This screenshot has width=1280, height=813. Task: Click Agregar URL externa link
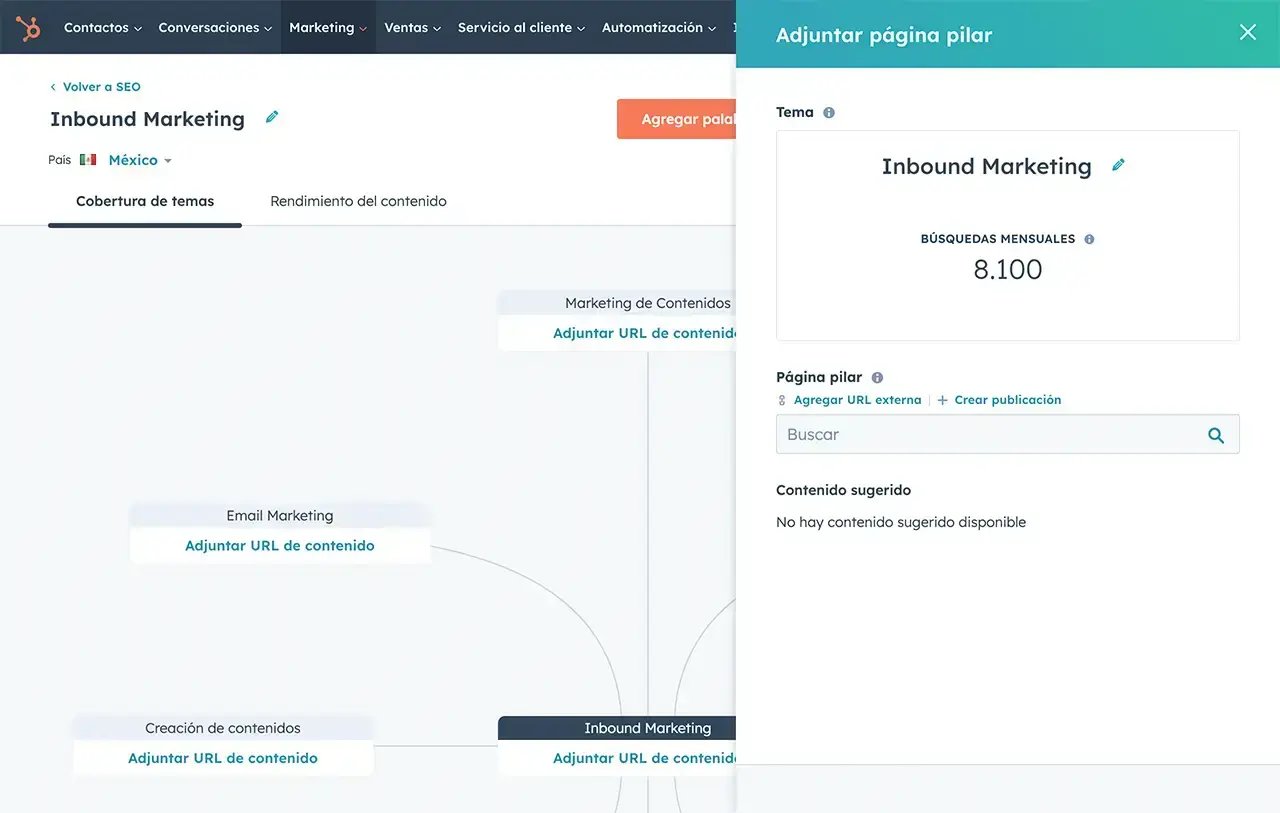coord(857,400)
